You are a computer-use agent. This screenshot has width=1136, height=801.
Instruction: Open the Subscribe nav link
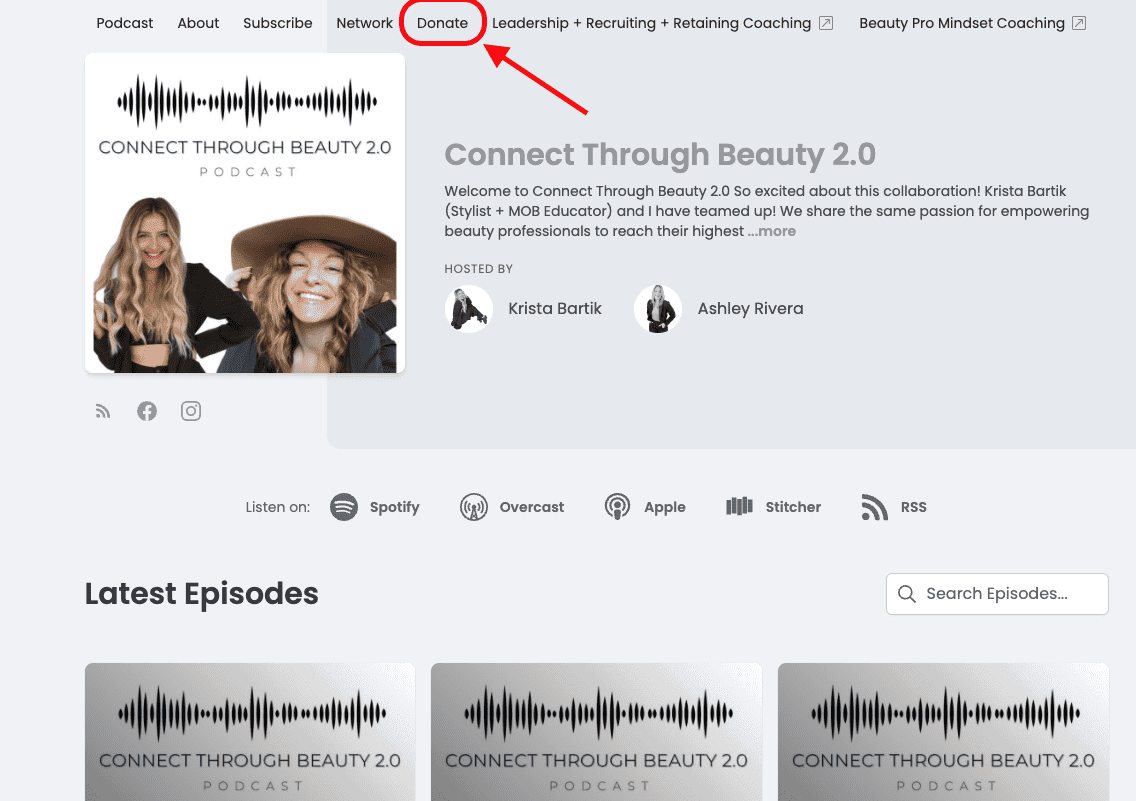(277, 23)
